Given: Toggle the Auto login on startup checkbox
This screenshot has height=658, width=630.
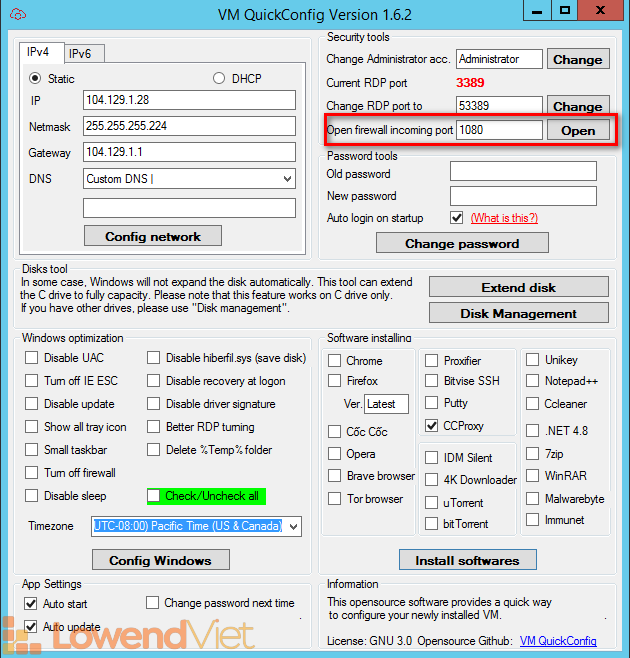Looking at the screenshot, I should (x=457, y=218).
